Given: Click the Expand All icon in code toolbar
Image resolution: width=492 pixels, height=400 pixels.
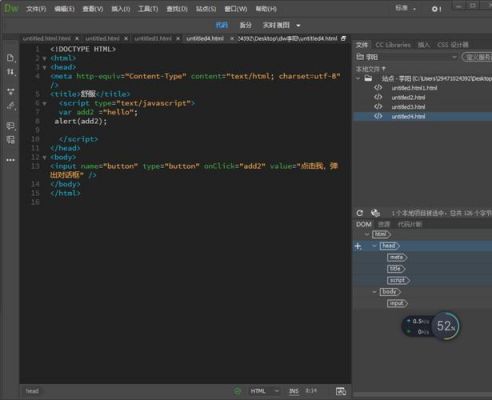Looking at the screenshot, I should (10, 91).
